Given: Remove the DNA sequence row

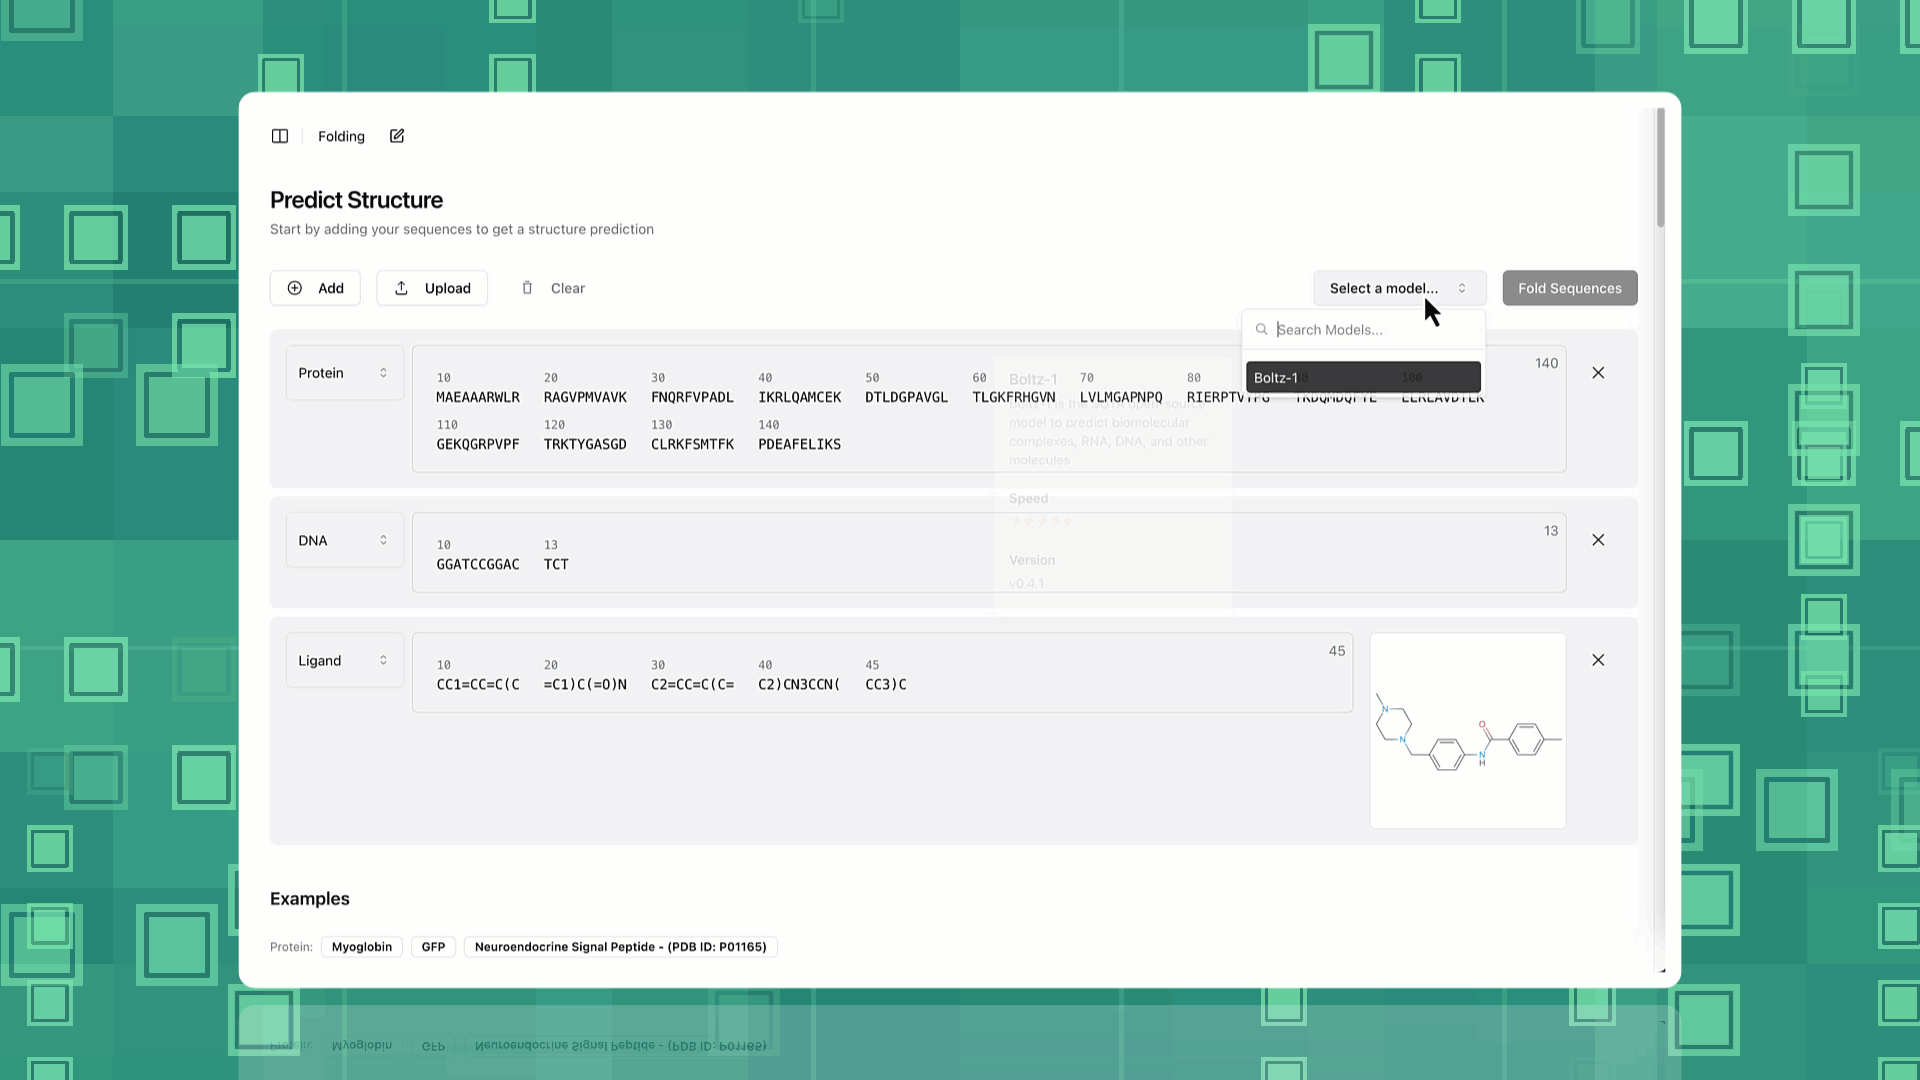Looking at the screenshot, I should (1598, 540).
